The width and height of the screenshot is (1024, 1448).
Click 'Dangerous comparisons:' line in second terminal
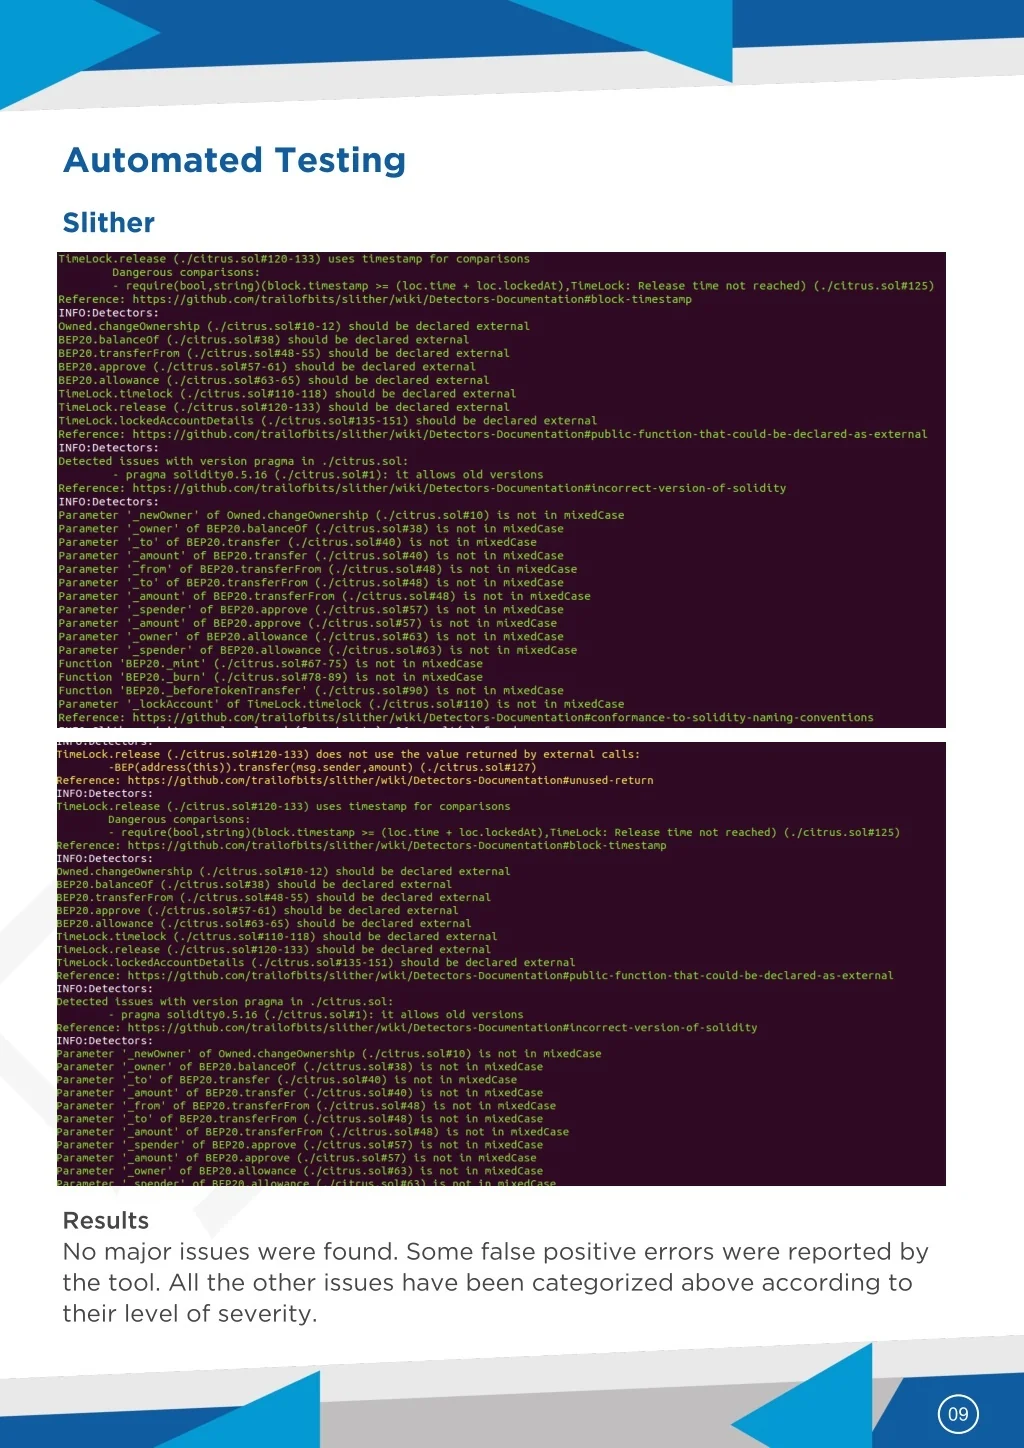coord(177,819)
